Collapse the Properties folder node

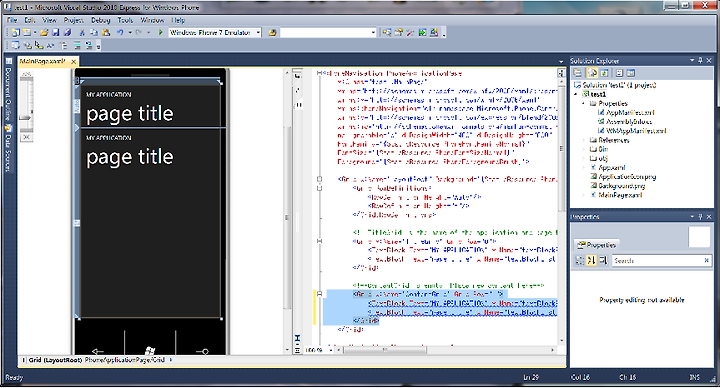(x=584, y=104)
